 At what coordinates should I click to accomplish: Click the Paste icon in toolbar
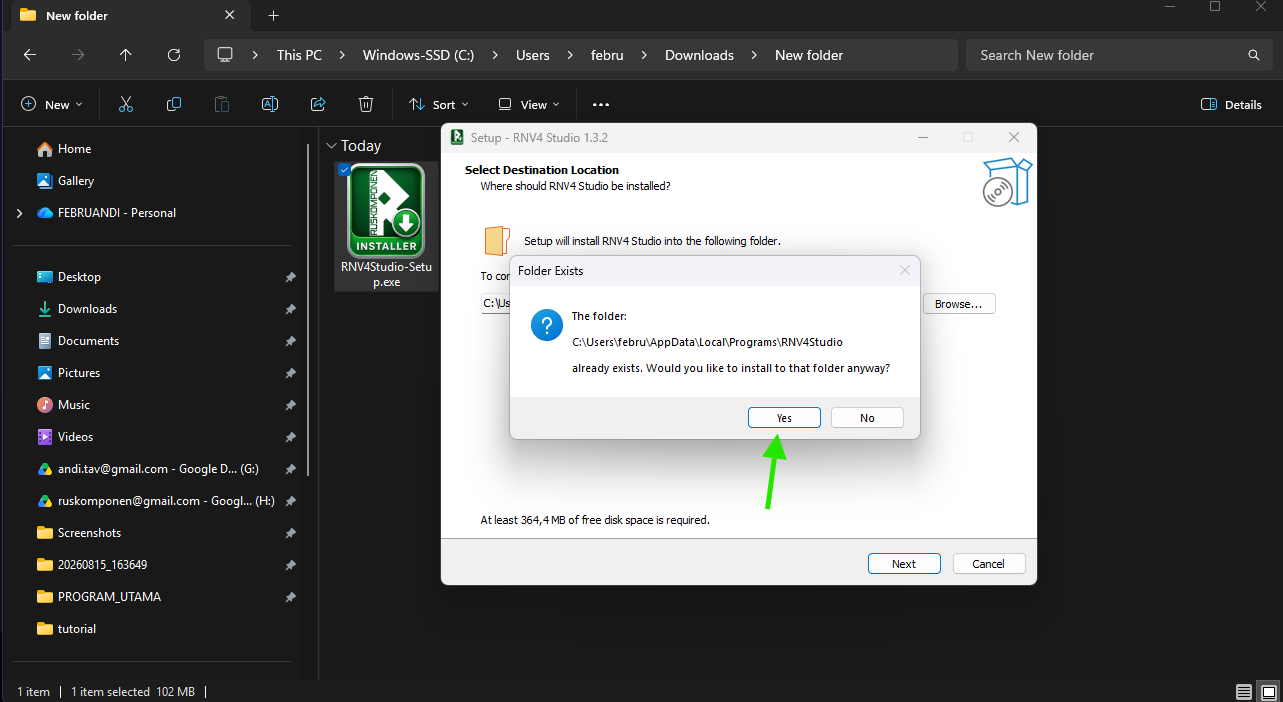pos(222,104)
